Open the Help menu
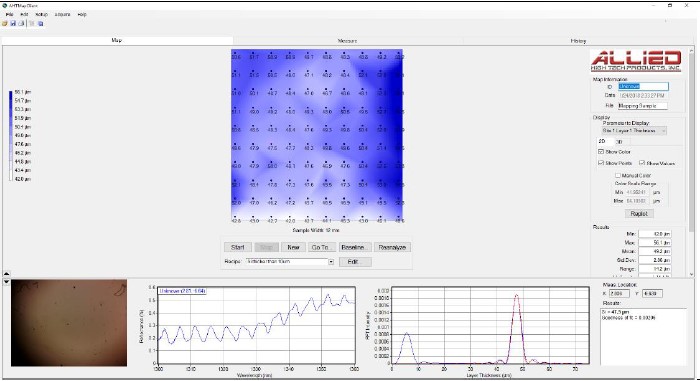The width and height of the screenshot is (700, 381). [x=82, y=14]
